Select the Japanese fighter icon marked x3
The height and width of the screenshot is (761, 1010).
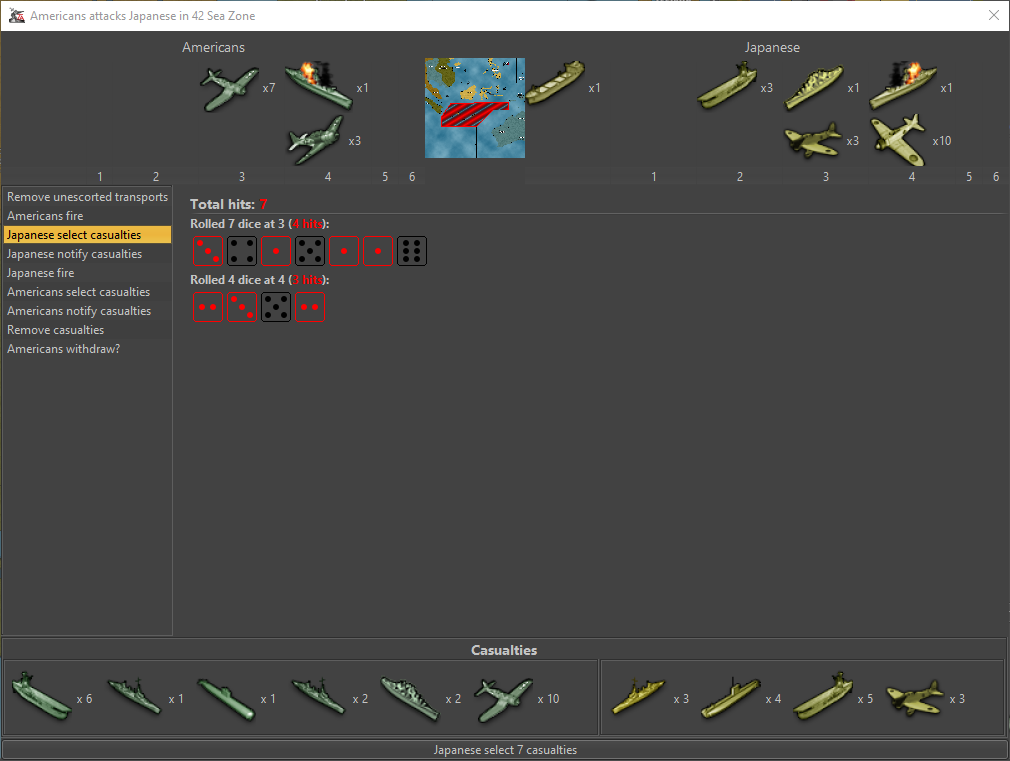click(813, 140)
